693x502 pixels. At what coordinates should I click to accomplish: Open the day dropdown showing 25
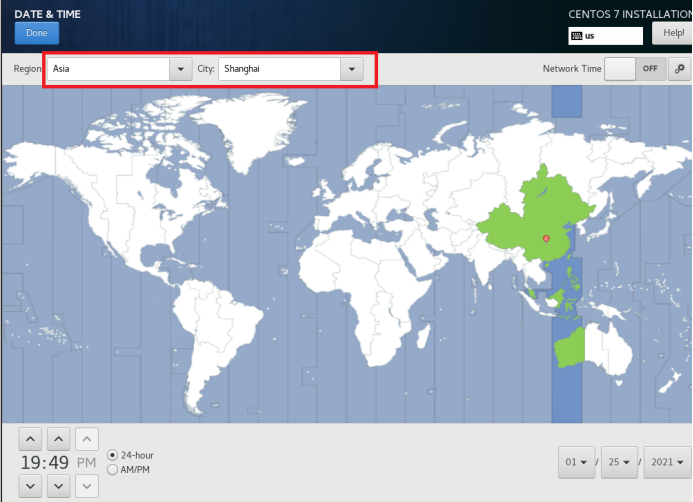pos(619,462)
